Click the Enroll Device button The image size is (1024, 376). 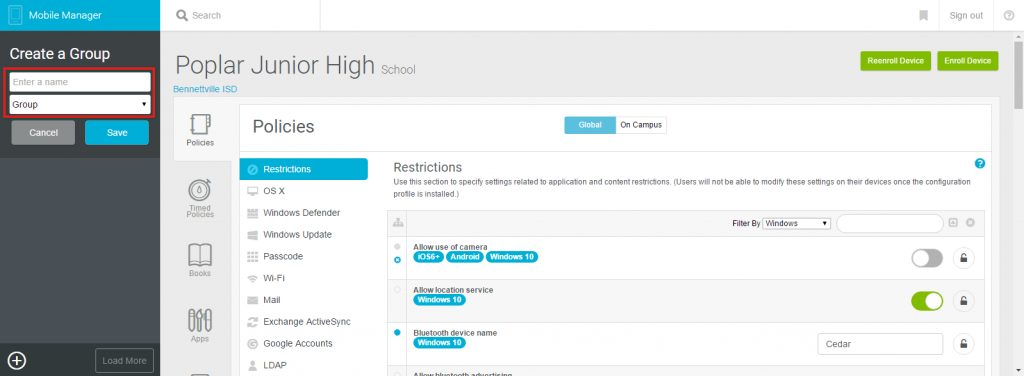coord(968,61)
